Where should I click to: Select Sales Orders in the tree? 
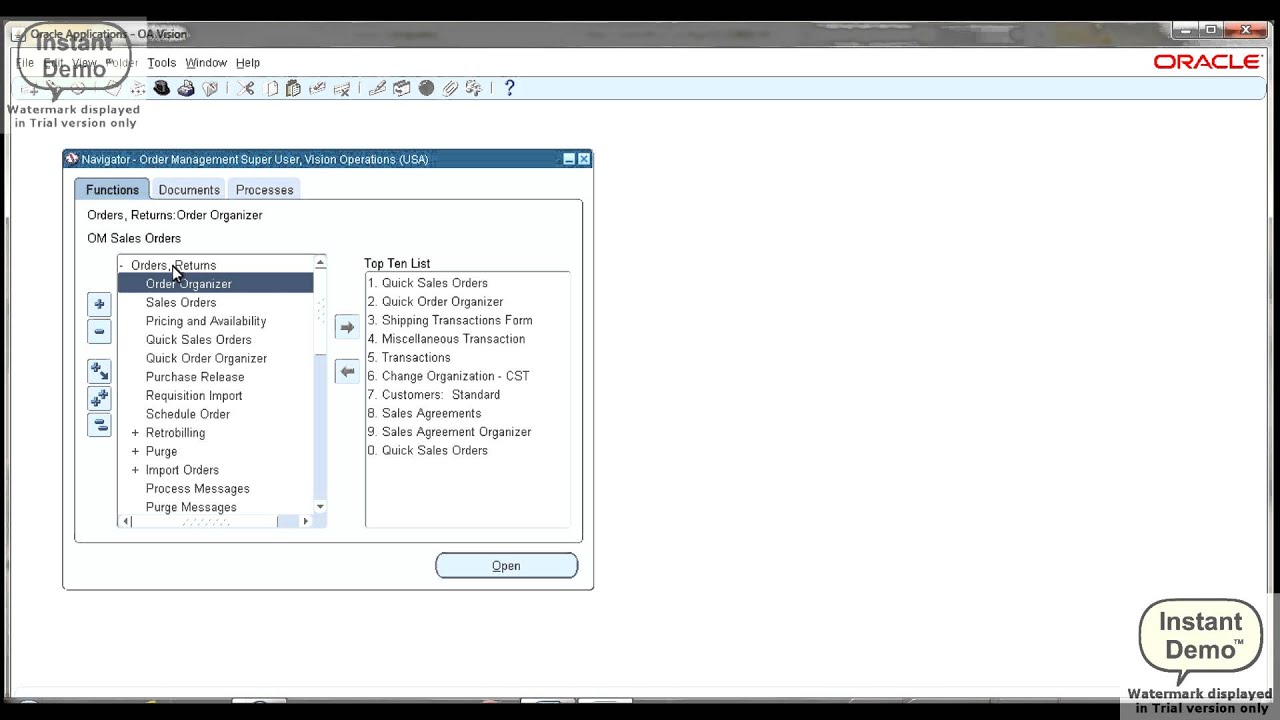(181, 303)
